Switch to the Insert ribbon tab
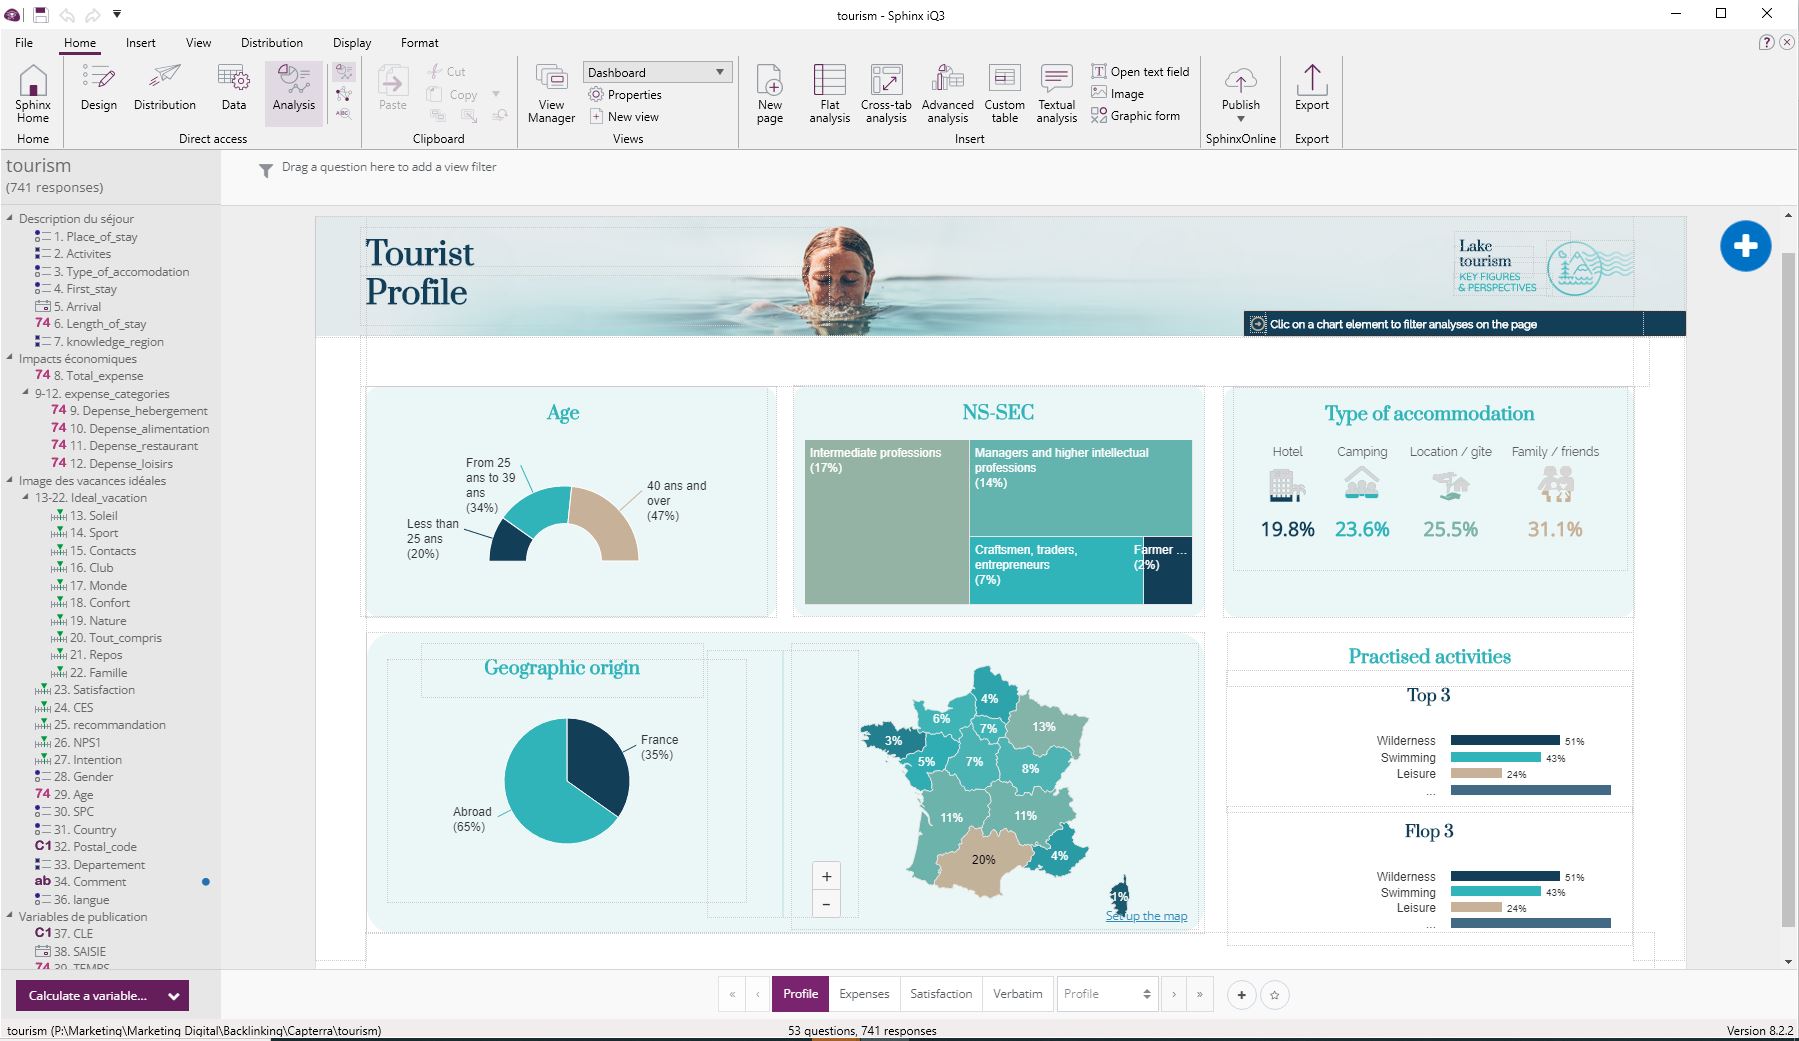 click(x=140, y=42)
